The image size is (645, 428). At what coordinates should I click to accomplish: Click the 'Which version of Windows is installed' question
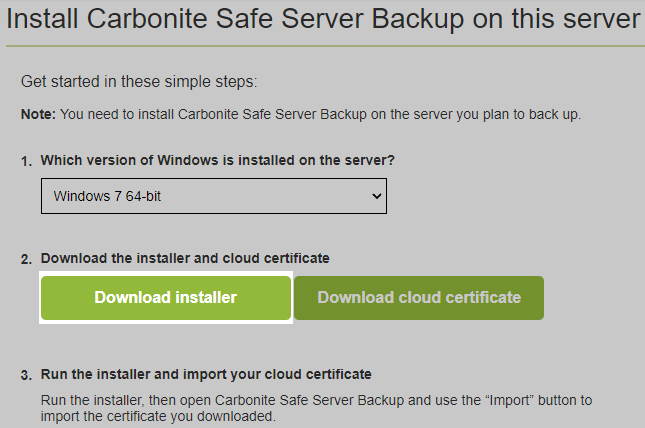pos(217,160)
